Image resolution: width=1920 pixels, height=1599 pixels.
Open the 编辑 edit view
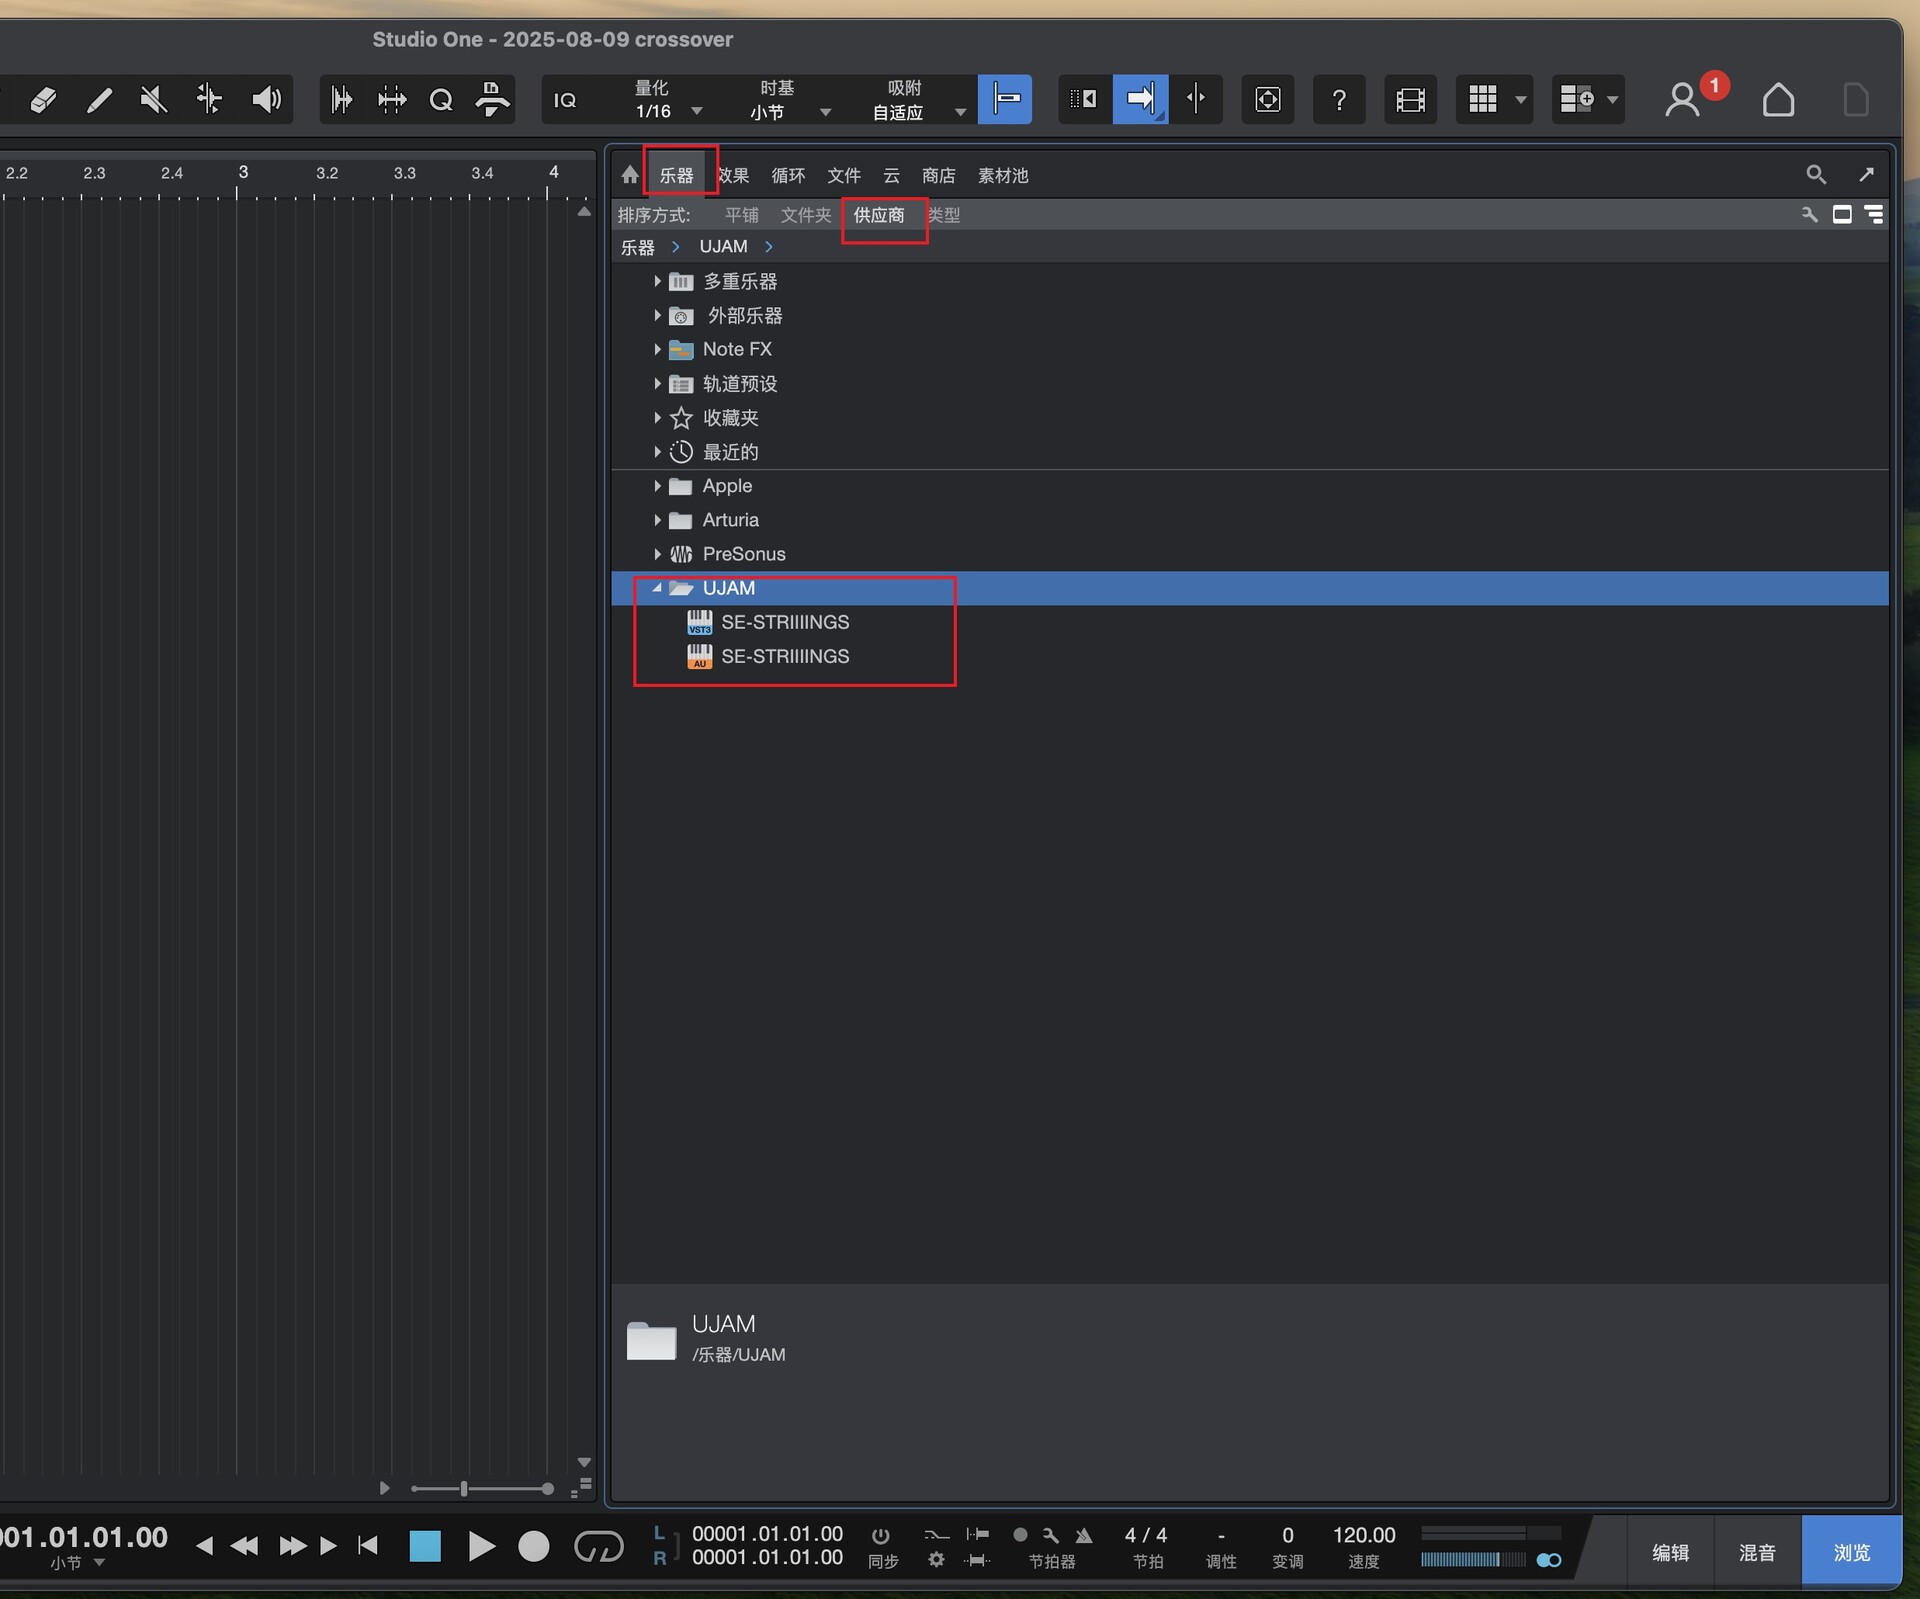(1670, 1552)
